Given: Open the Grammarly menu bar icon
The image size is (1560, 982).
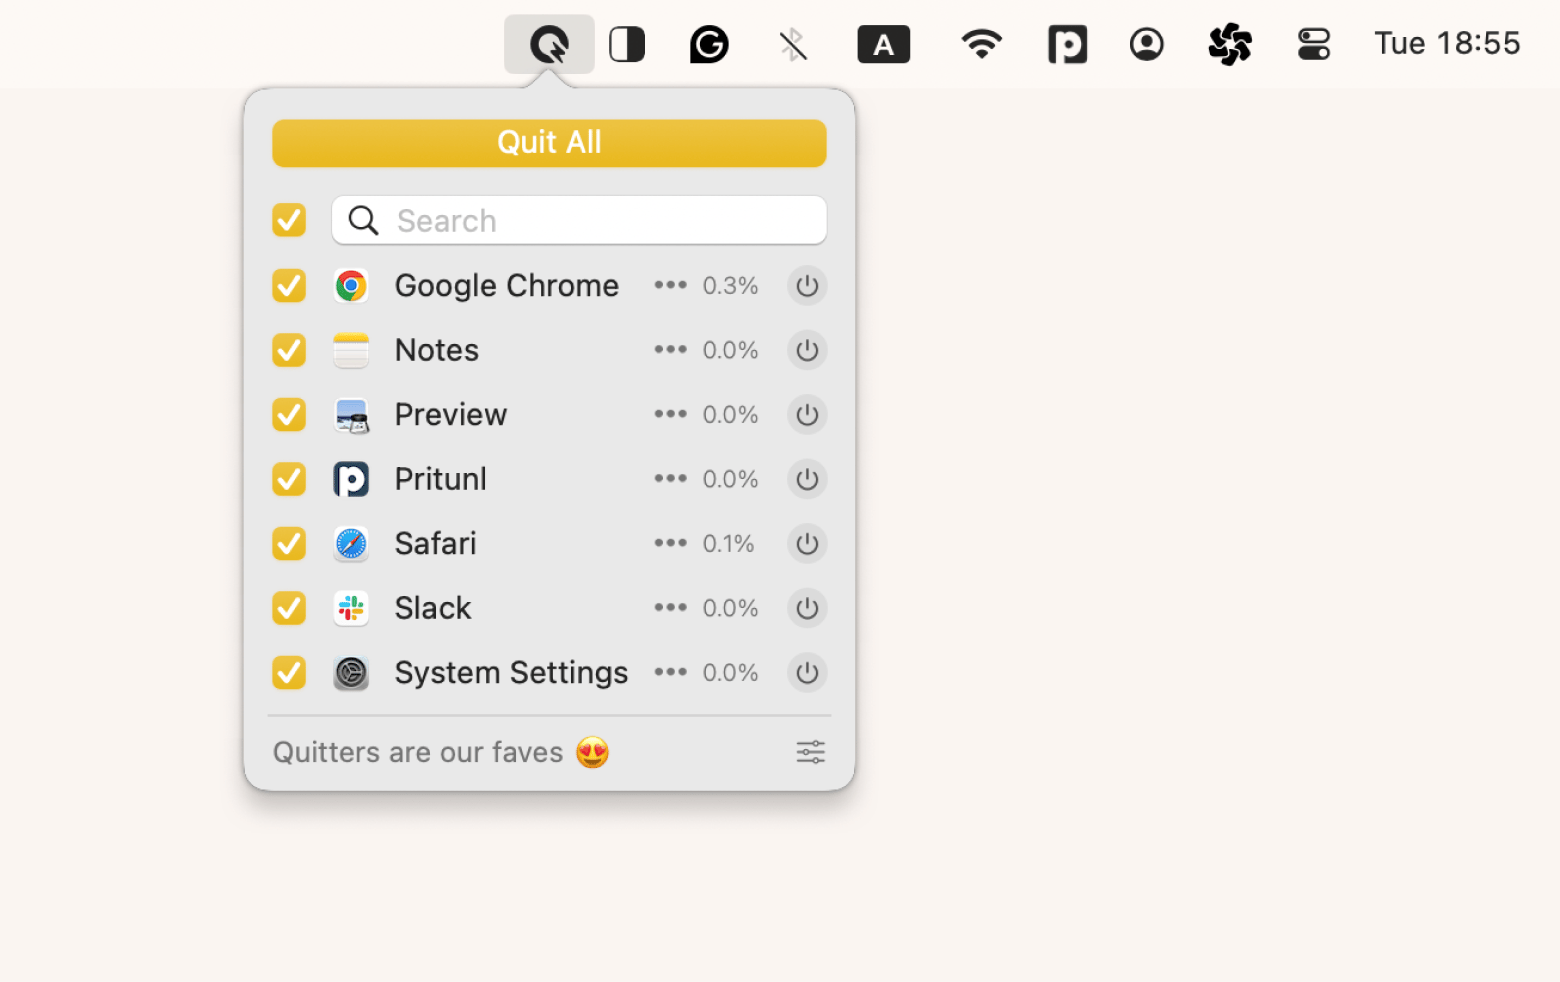Looking at the screenshot, I should point(709,44).
